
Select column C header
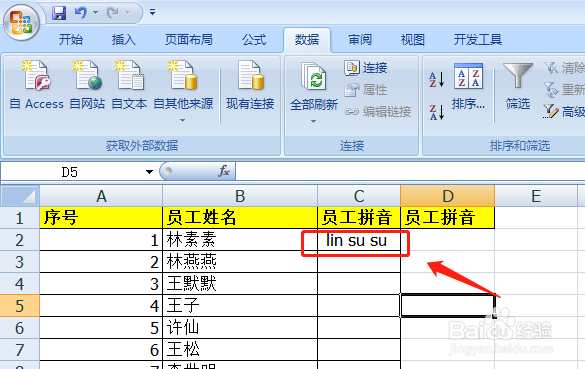[359, 196]
